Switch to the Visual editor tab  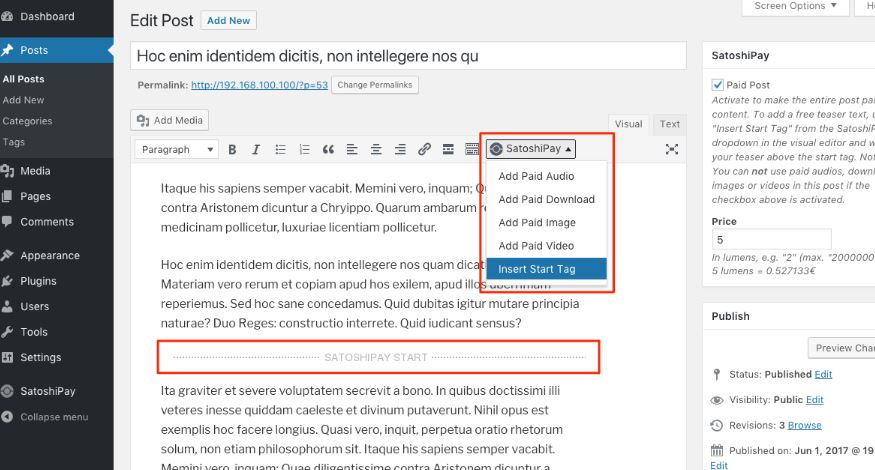click(x=628, y=124)
